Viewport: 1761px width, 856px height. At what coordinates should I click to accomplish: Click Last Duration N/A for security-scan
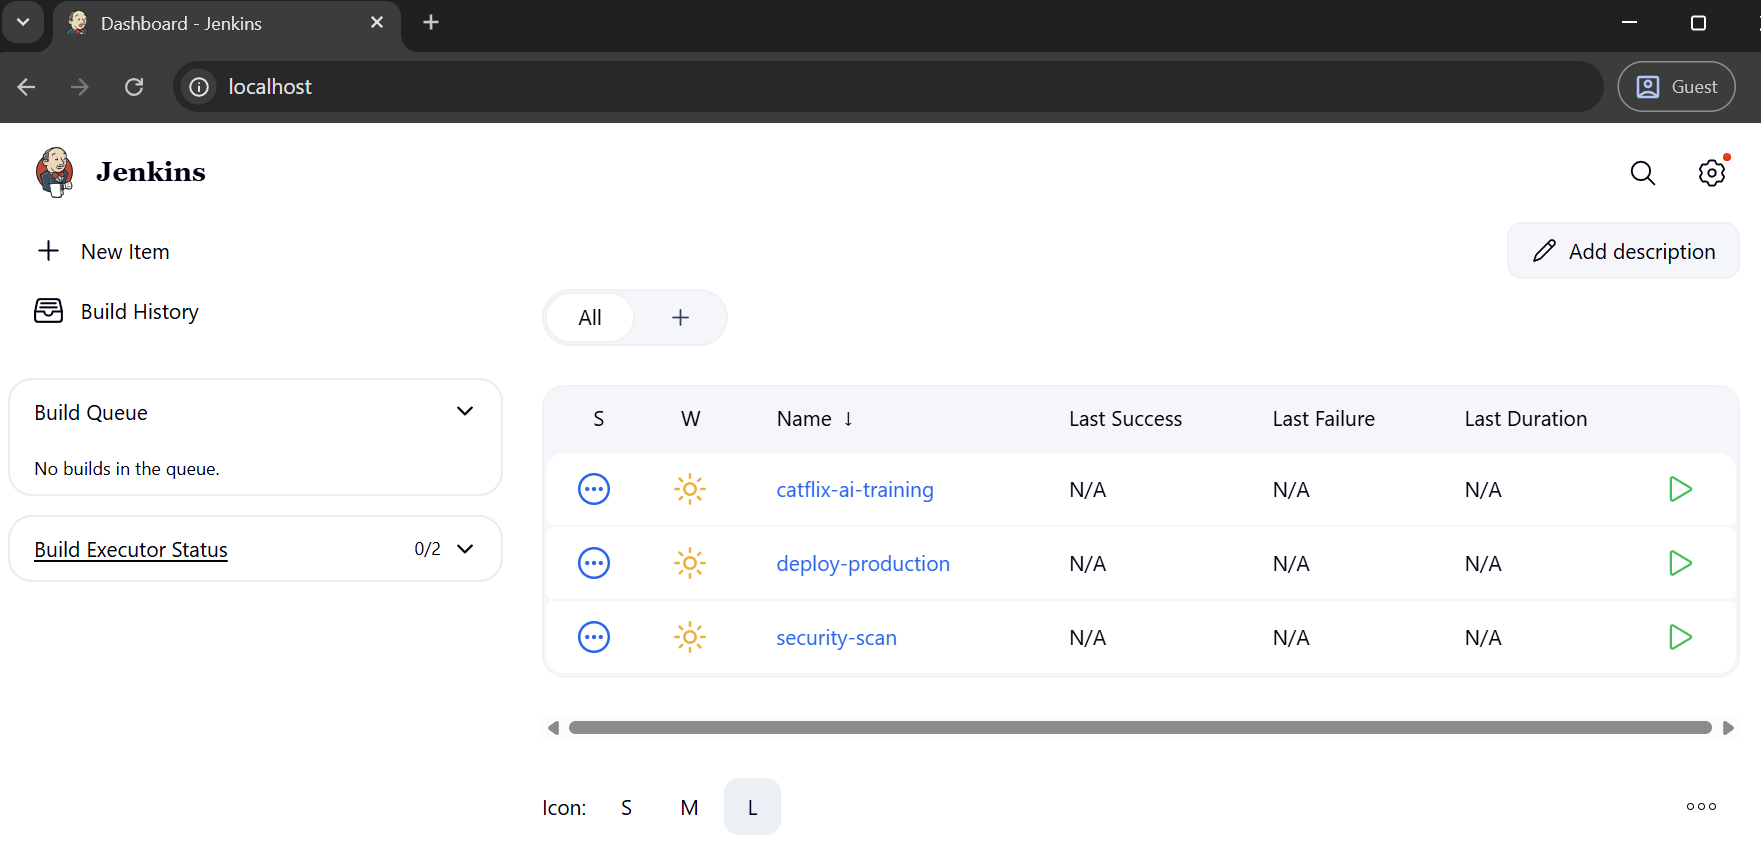point(1483,638)
